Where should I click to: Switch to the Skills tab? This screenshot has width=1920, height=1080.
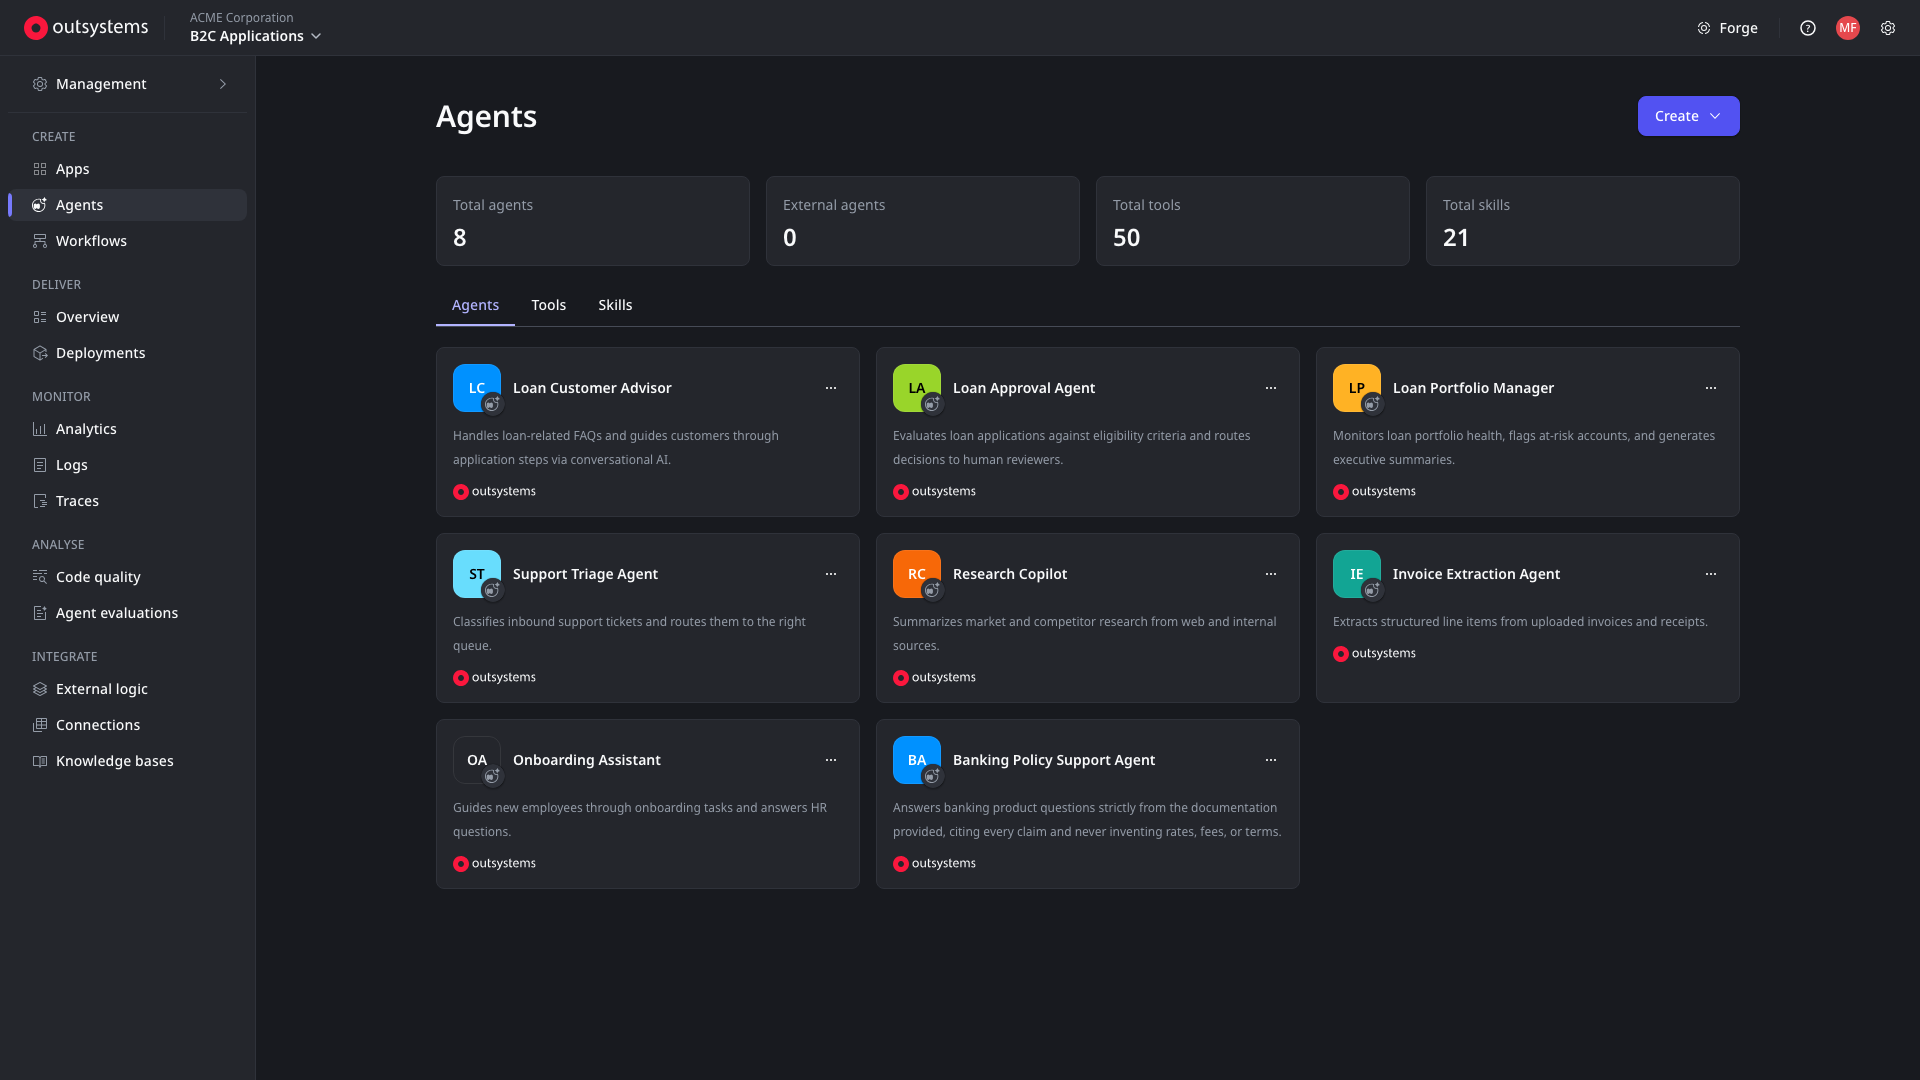[x=615, y=305]
